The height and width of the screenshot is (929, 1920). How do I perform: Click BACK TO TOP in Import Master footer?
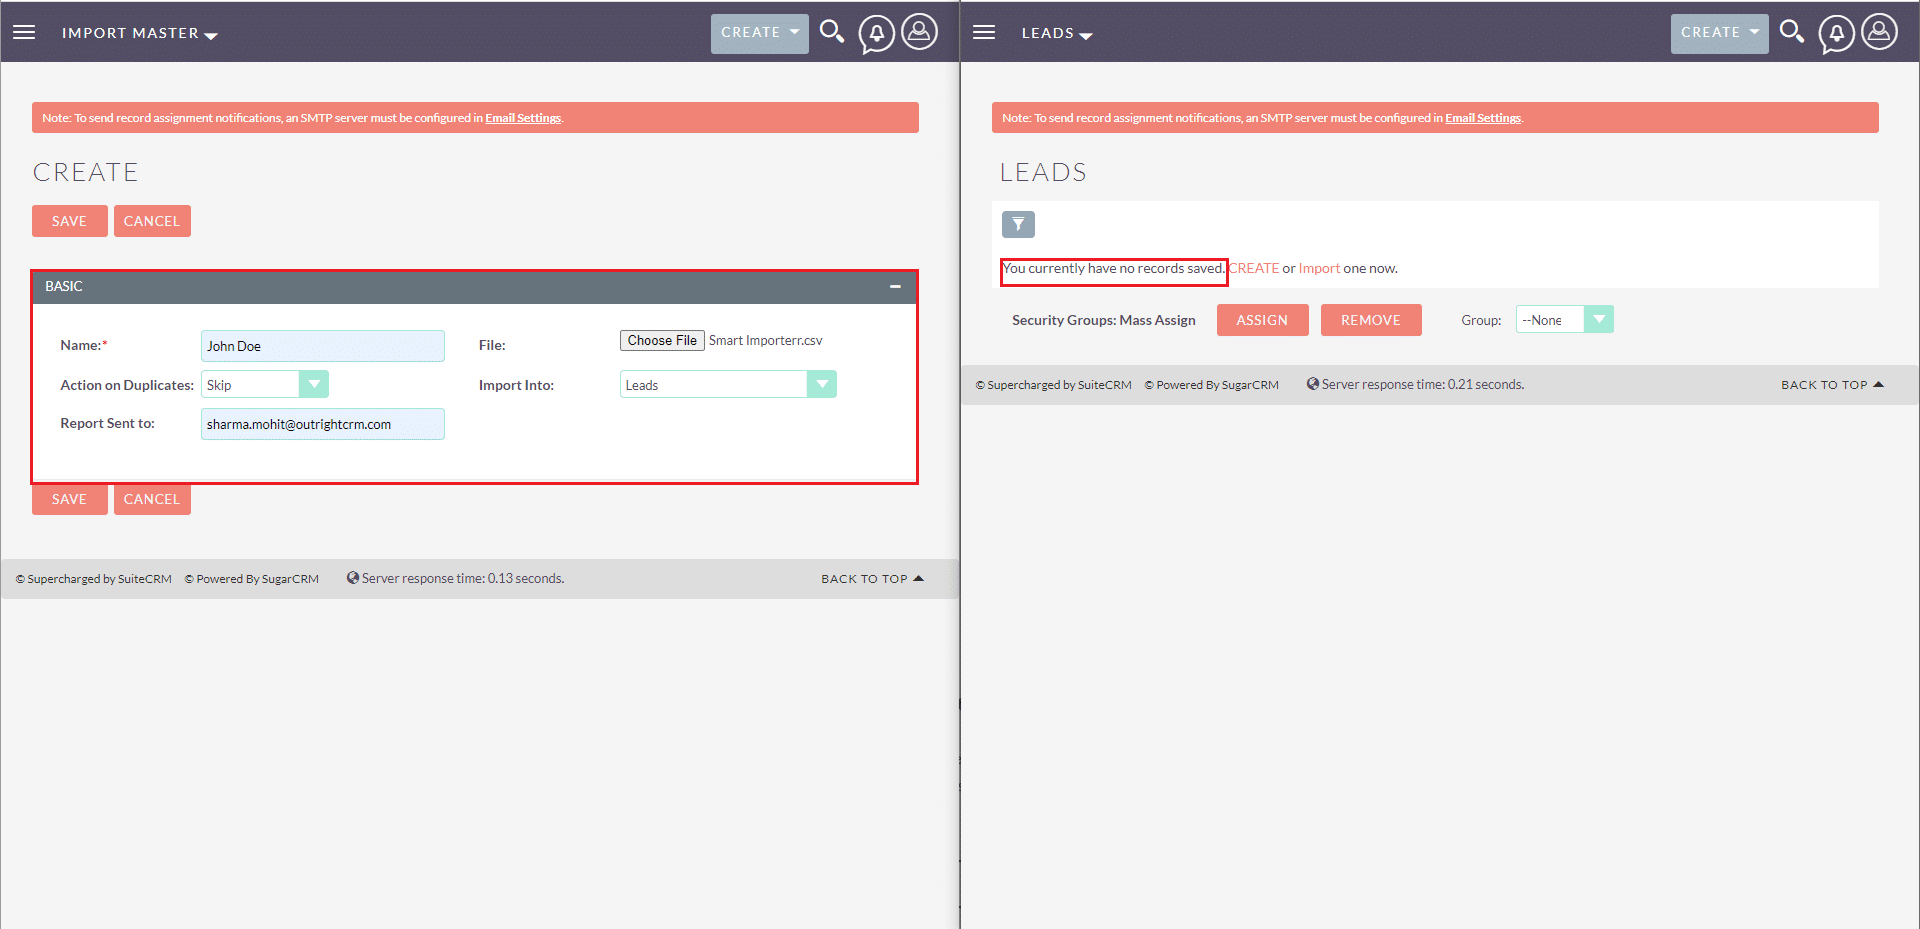(872, 579)
